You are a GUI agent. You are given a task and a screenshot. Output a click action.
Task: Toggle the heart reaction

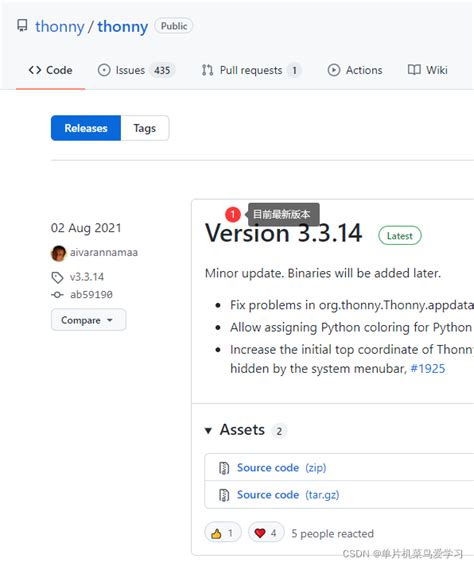[266, 532]
